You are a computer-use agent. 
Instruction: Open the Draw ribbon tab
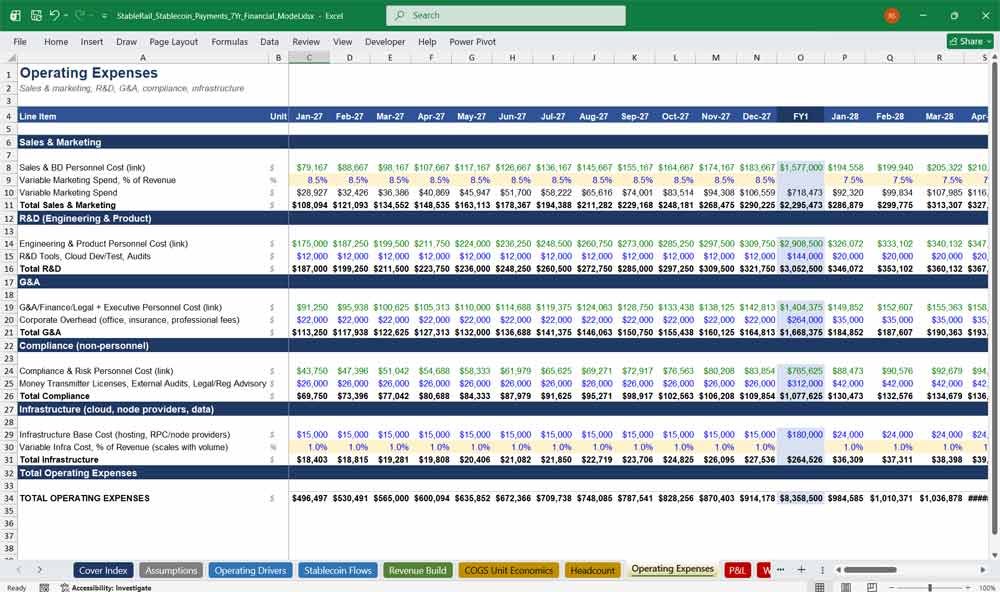tap(126, 41)
